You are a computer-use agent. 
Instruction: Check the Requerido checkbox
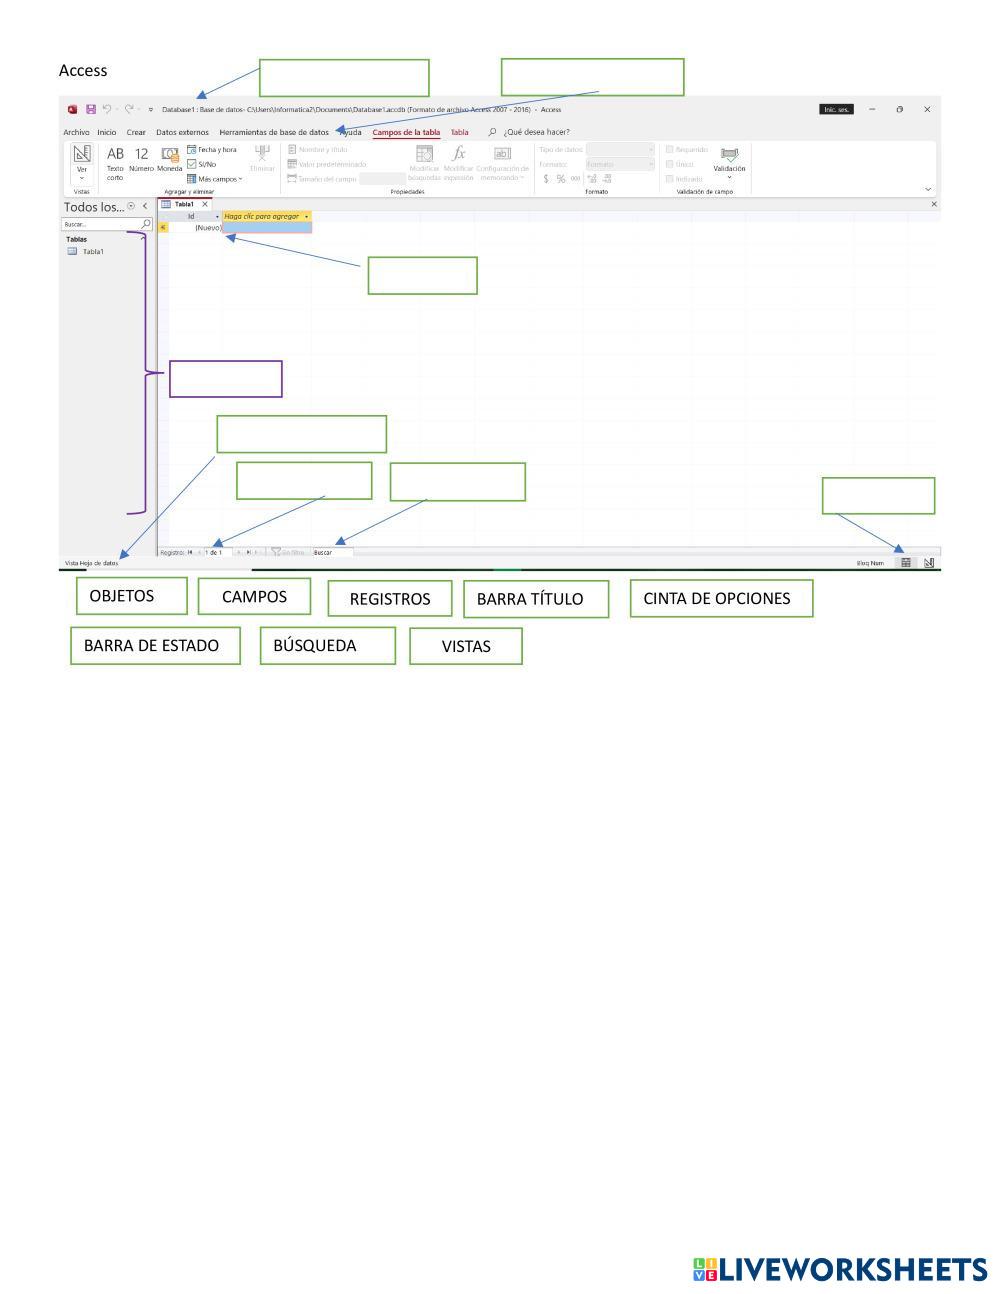(670, 150)
